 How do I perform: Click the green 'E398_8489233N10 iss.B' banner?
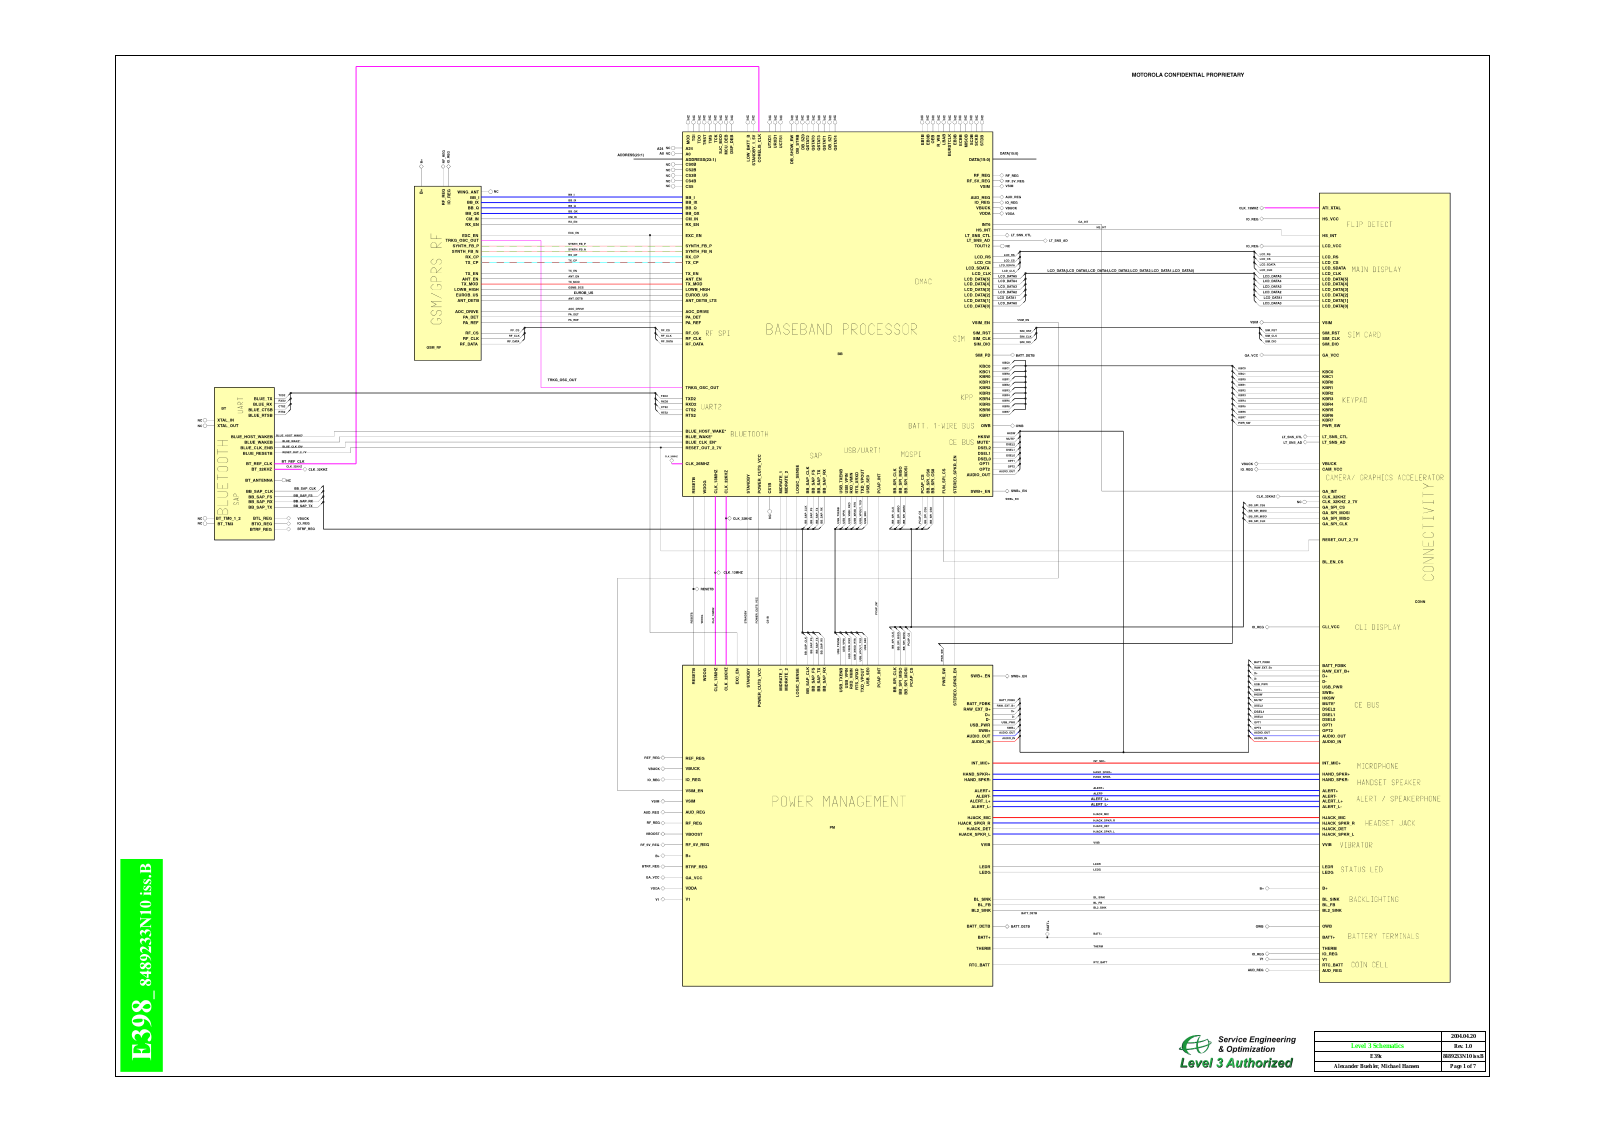(x=141, y=964)
